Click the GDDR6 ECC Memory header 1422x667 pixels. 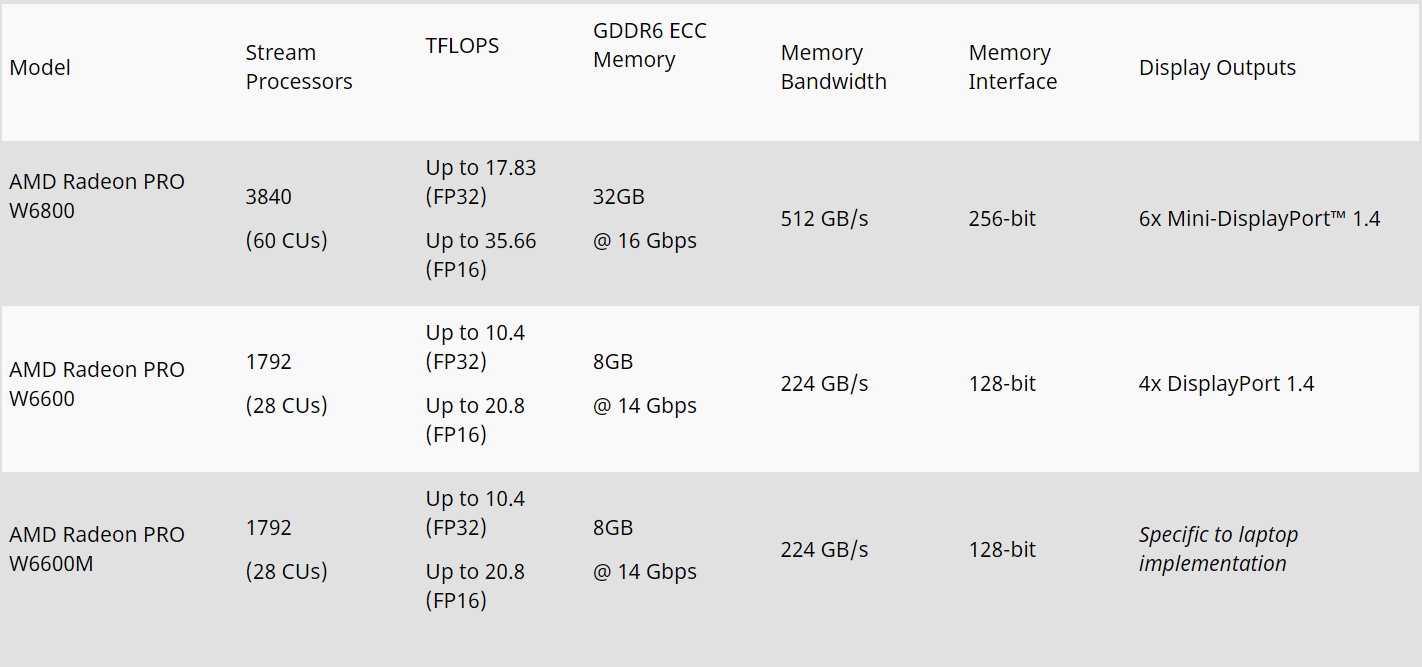(x=650, y=45)
